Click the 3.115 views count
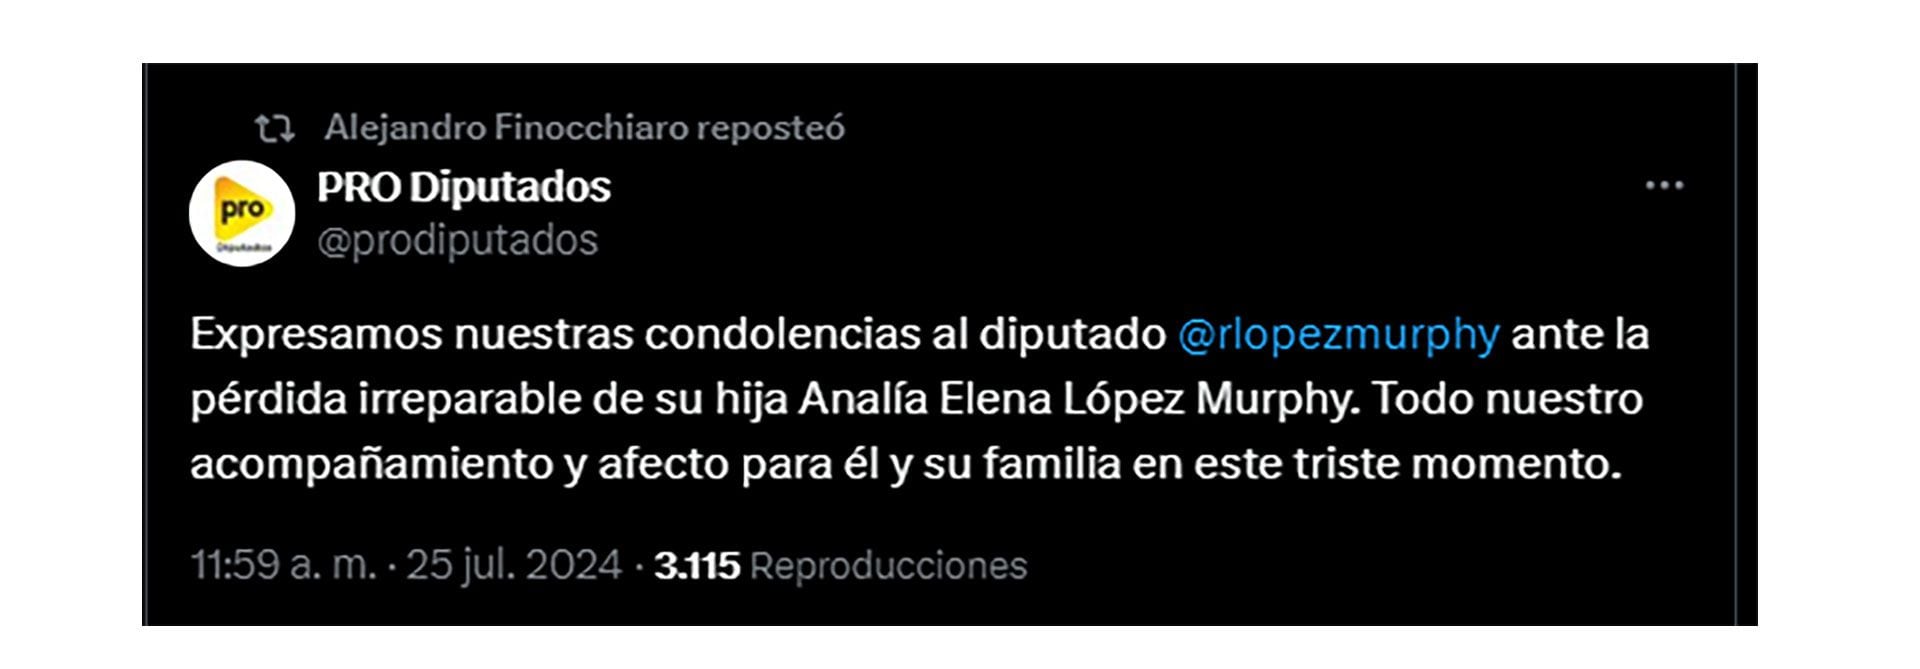This screenshot has width=1920, height=669. pyautogui.click(x=697, y=567)
